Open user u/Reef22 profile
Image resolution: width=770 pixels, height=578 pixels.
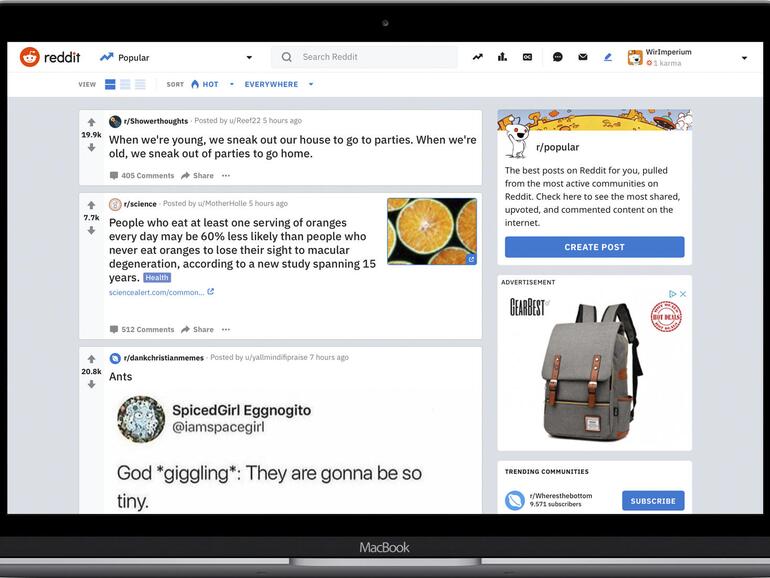click(245, 120)
